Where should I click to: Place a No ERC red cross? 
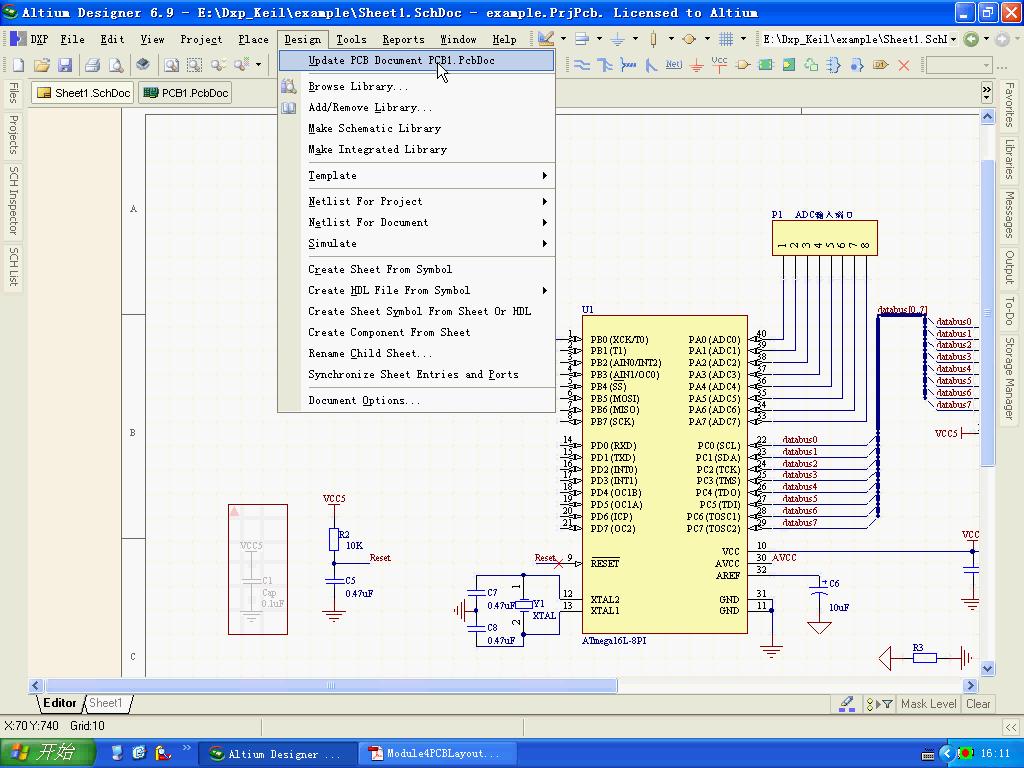904,65
